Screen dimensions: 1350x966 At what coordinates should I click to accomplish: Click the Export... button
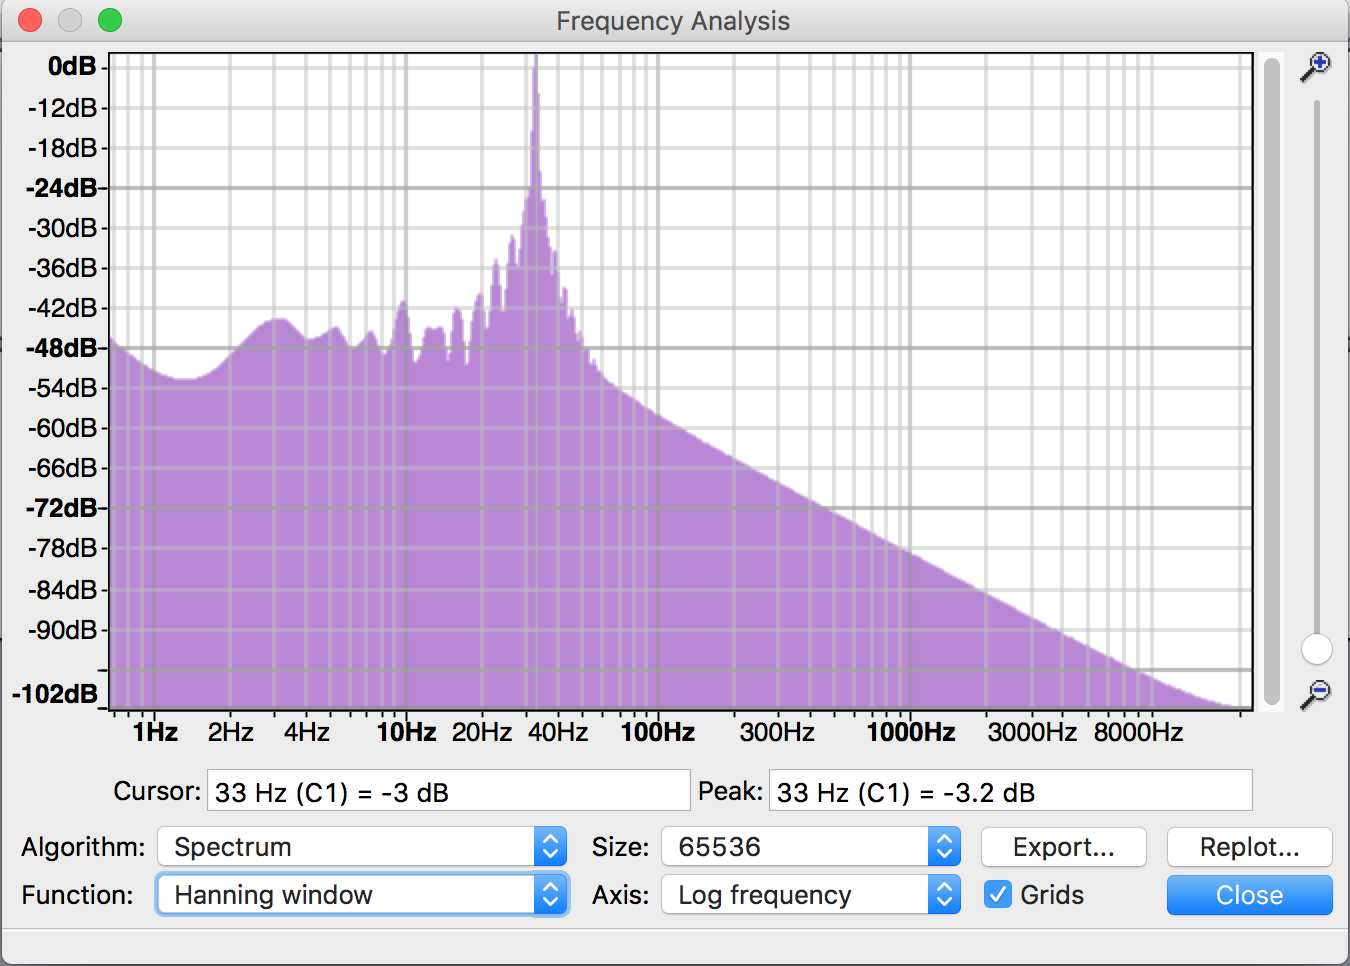tap(1064, 847)
